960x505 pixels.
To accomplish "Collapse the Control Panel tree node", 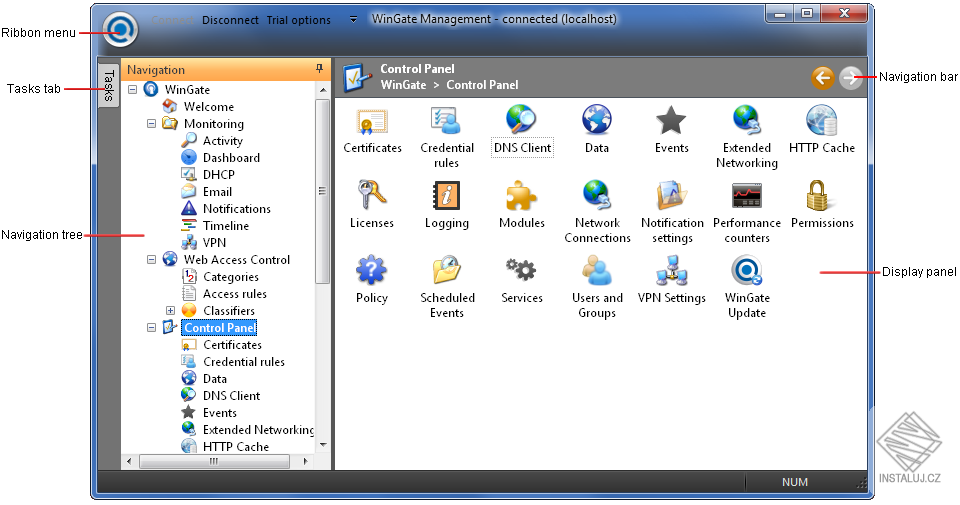I will [151, 327].
